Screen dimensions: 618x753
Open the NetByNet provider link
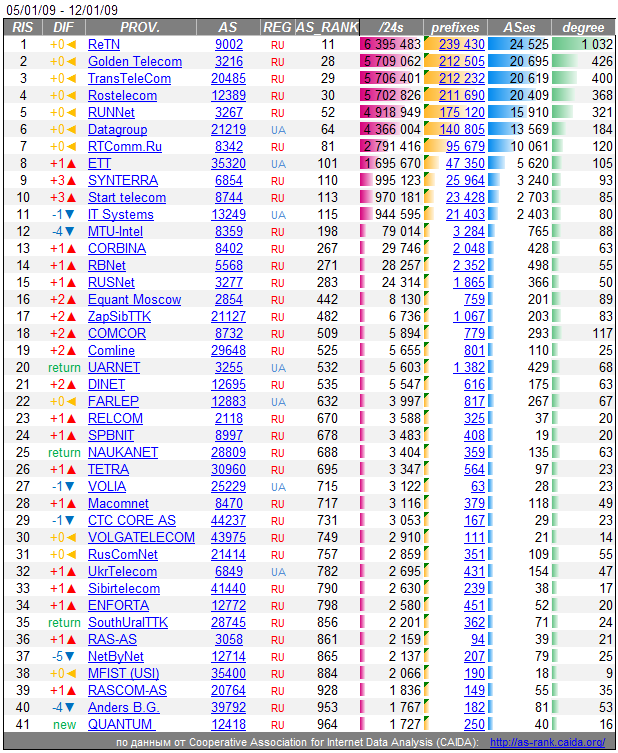116,656
